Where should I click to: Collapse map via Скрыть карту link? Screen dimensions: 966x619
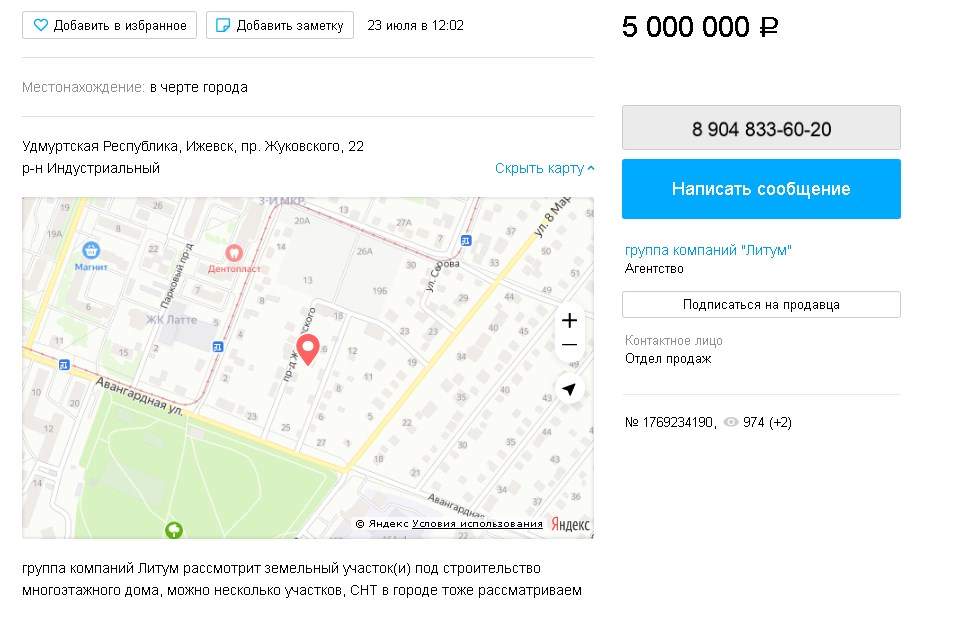point(545,168)
